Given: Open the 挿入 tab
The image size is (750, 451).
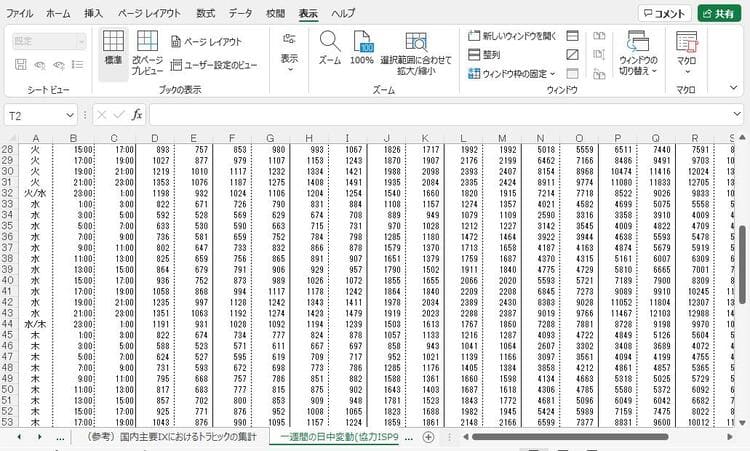Looking at the screenshot, I should 93,13.
